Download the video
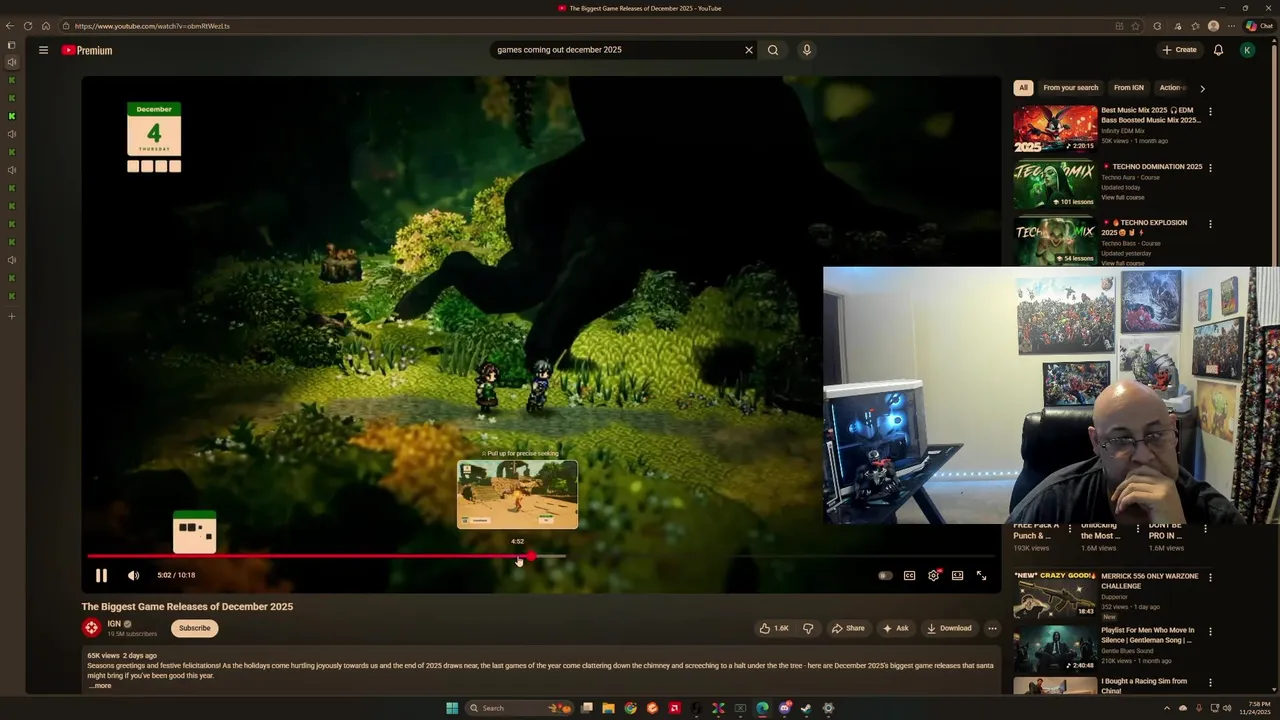1280x720 pixels. point(949,628)
